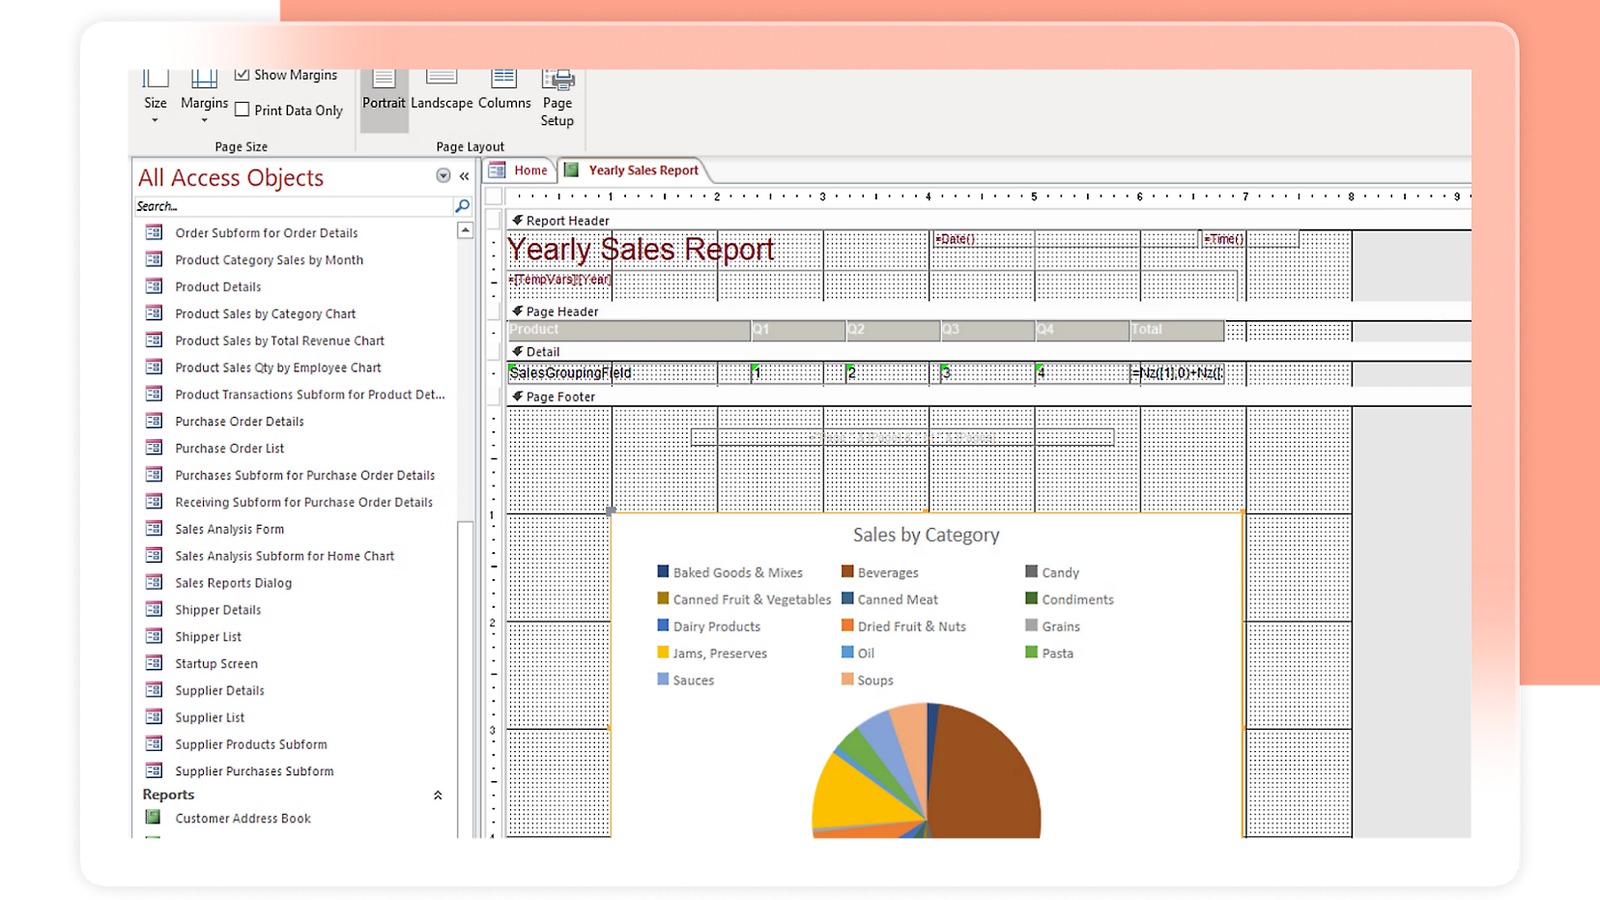Toggle the Show Margins checkbox
This screenshot has width=1600, height=900.
tap(242, 75)
